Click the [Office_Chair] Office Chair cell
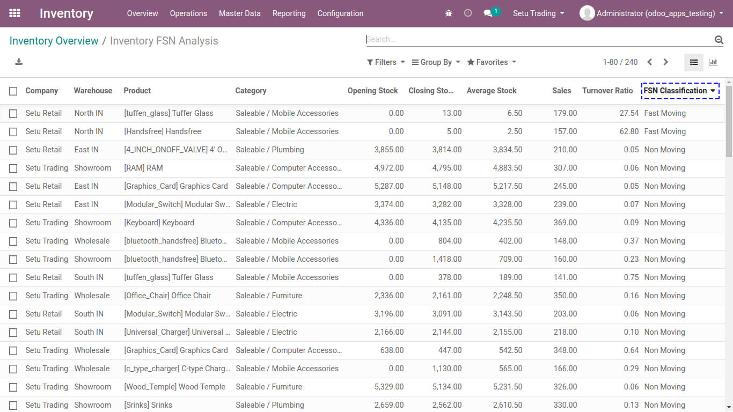Screen dimensions: 733x412 click(167, 296)
